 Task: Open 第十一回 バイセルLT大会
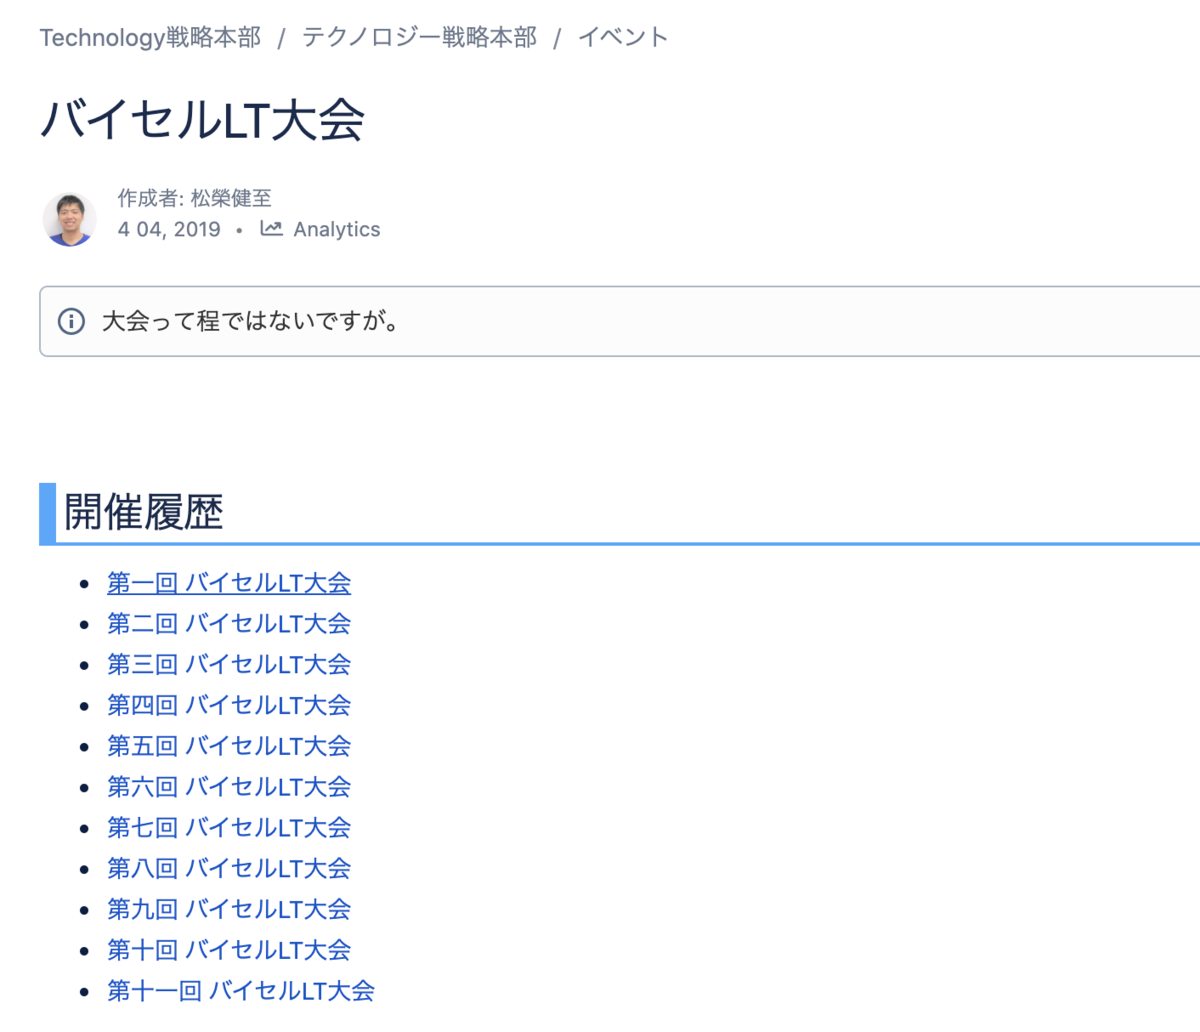(x=240, y=991)
